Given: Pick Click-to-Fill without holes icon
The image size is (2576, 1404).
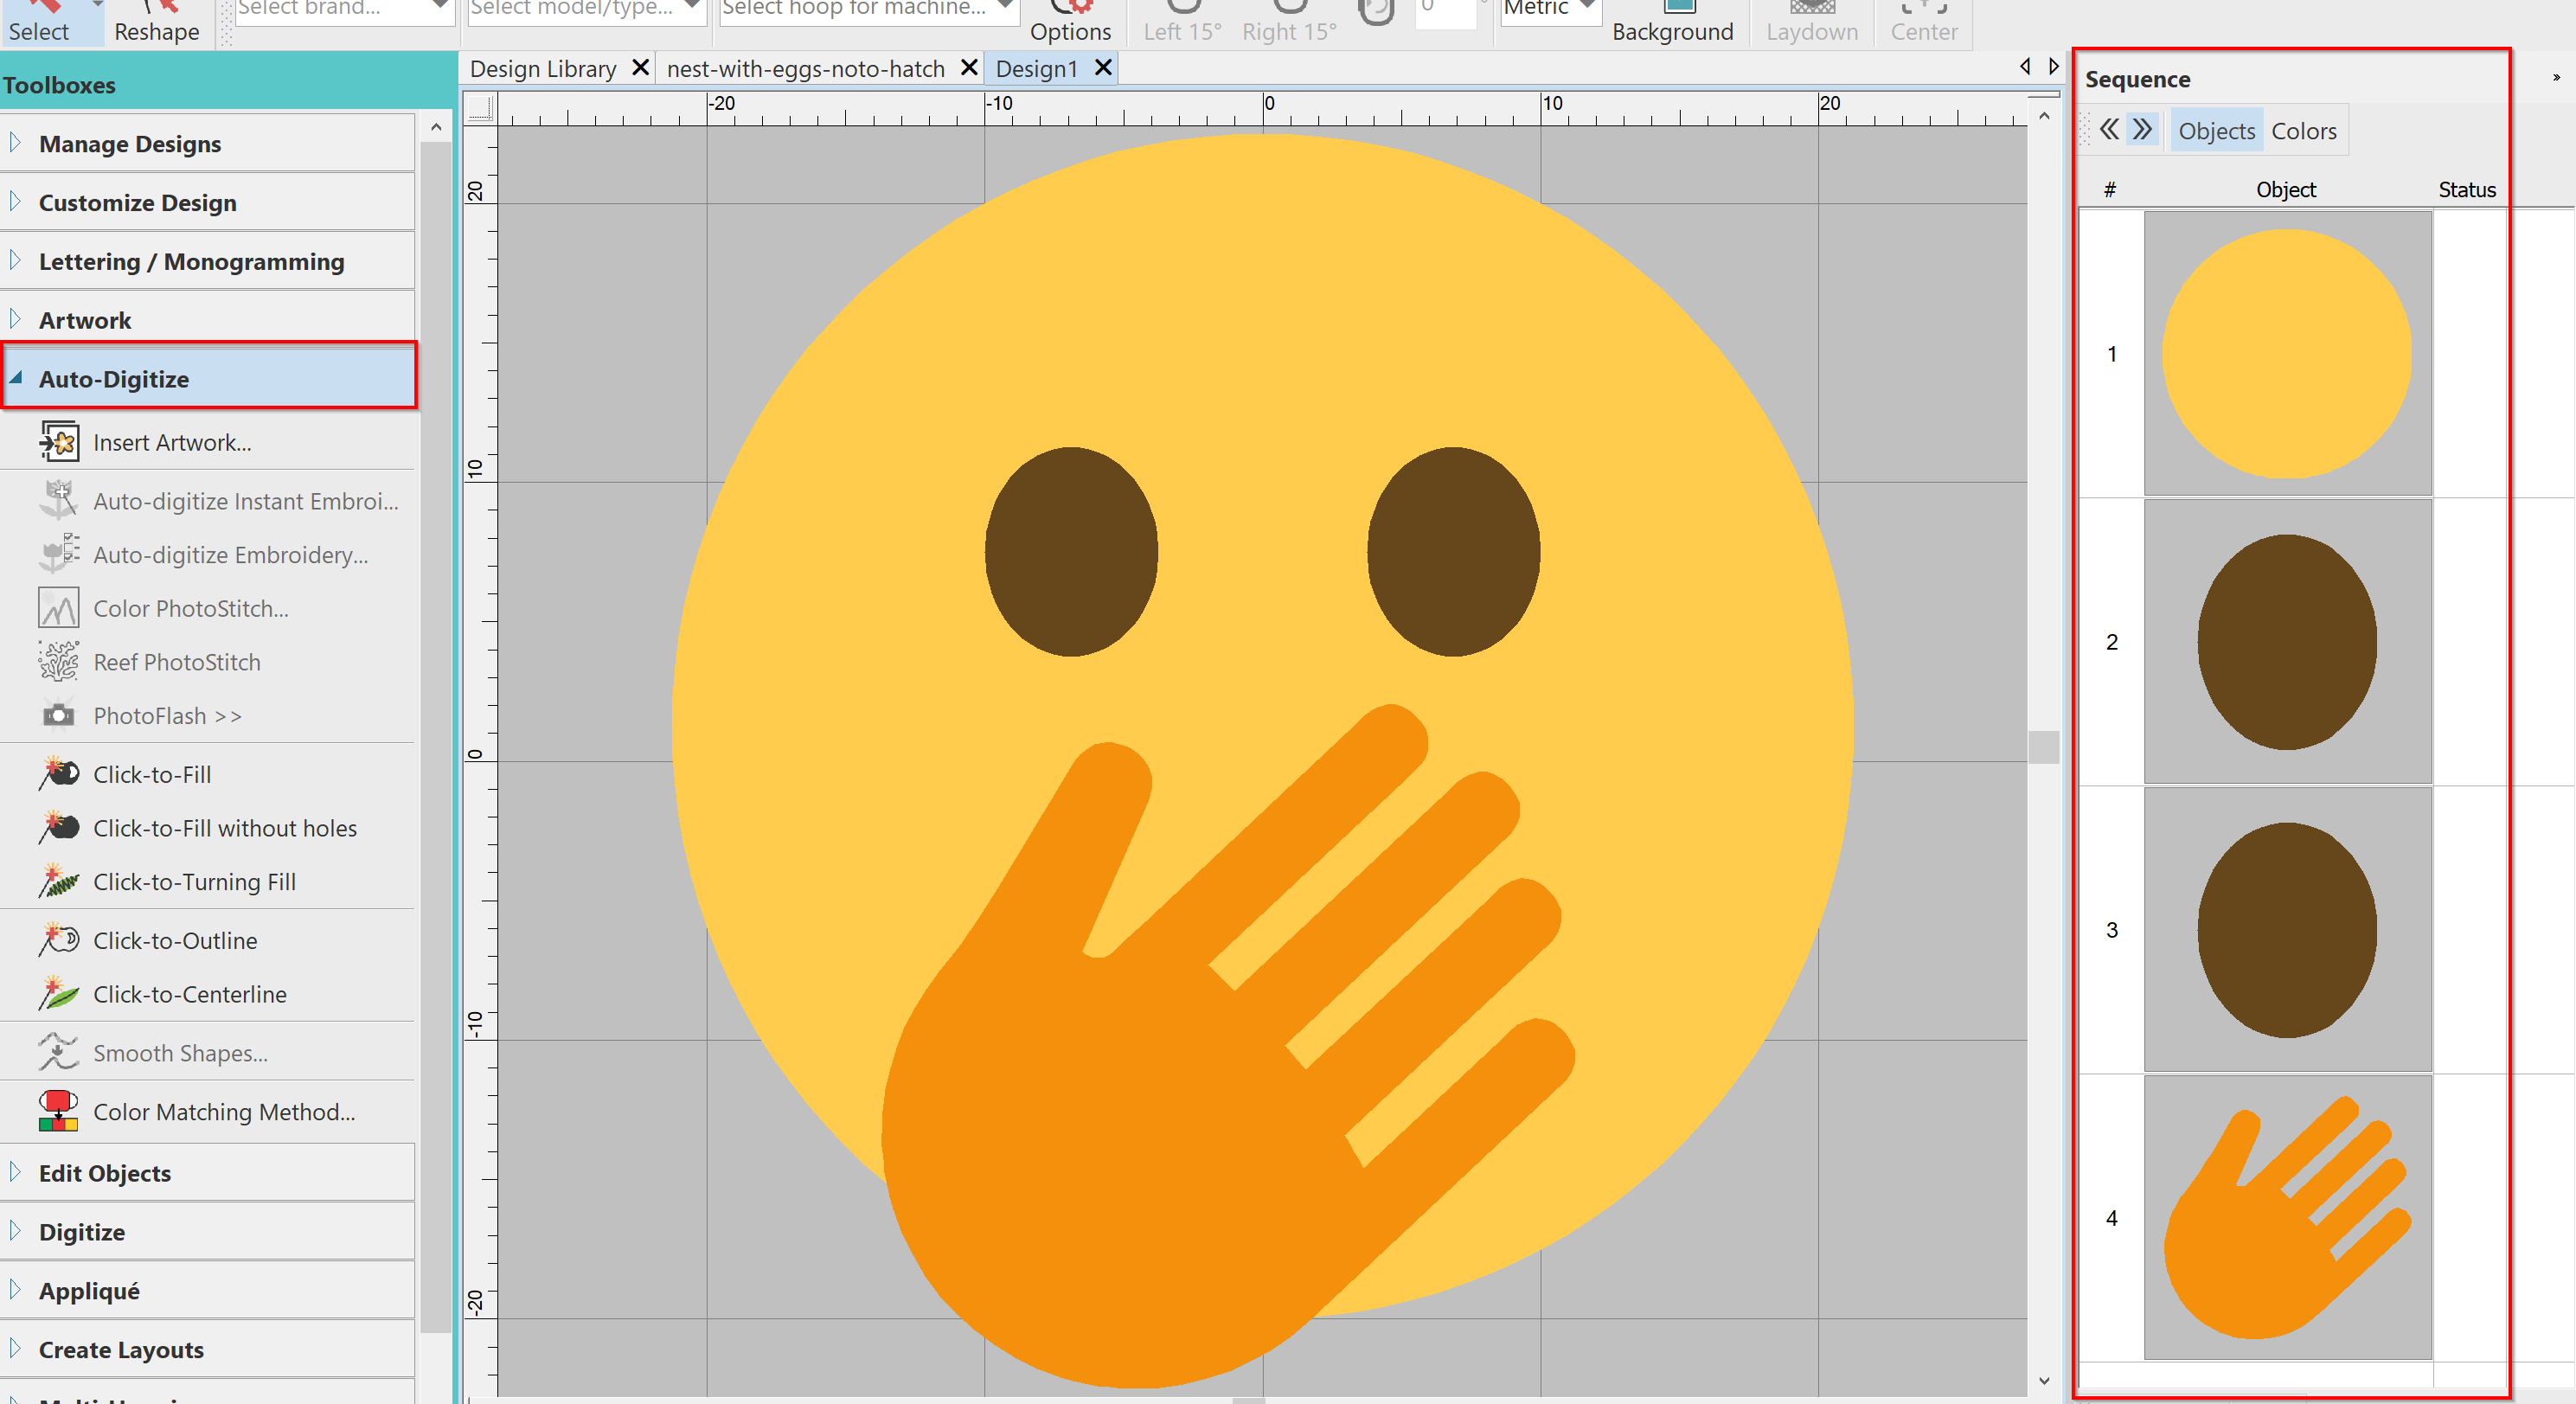Looking at the screenshot, I should [x=59, y=828].
